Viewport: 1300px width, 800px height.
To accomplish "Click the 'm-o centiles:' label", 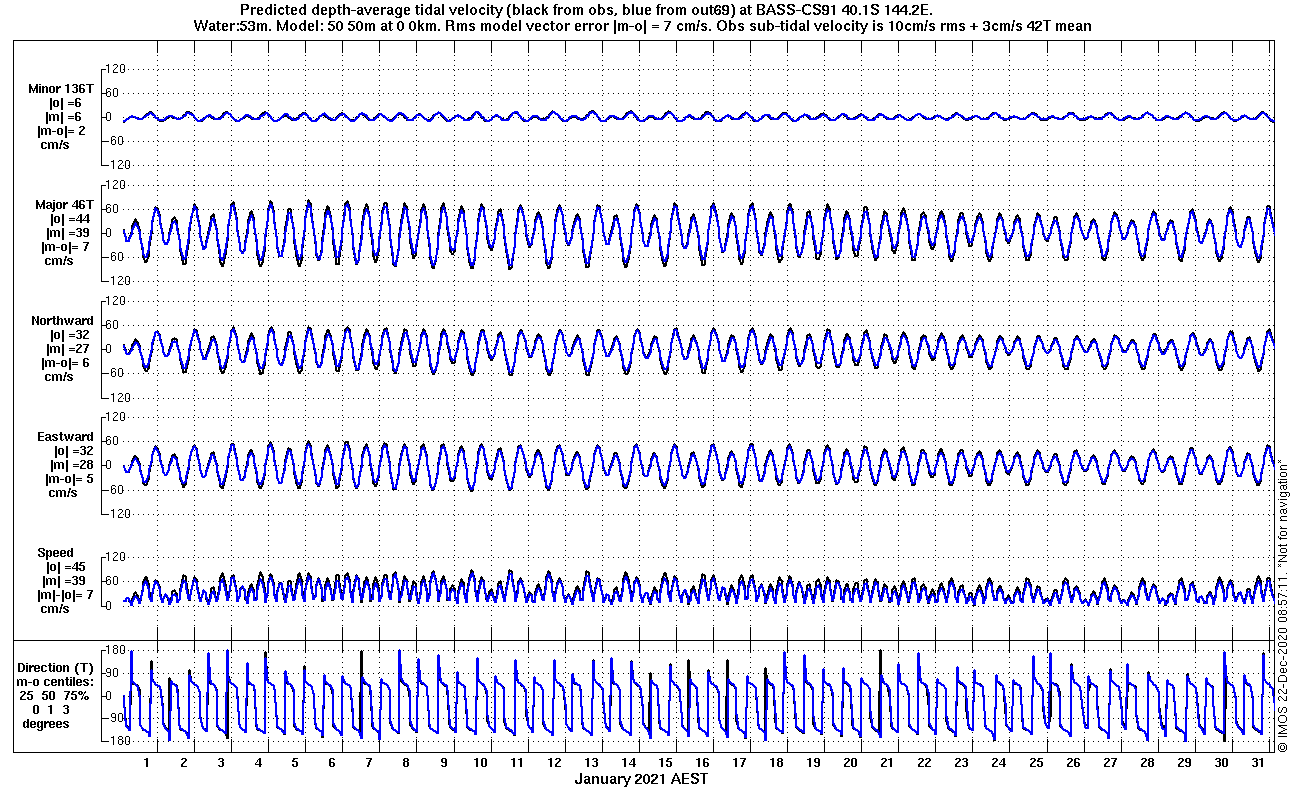I will (57, 681).
